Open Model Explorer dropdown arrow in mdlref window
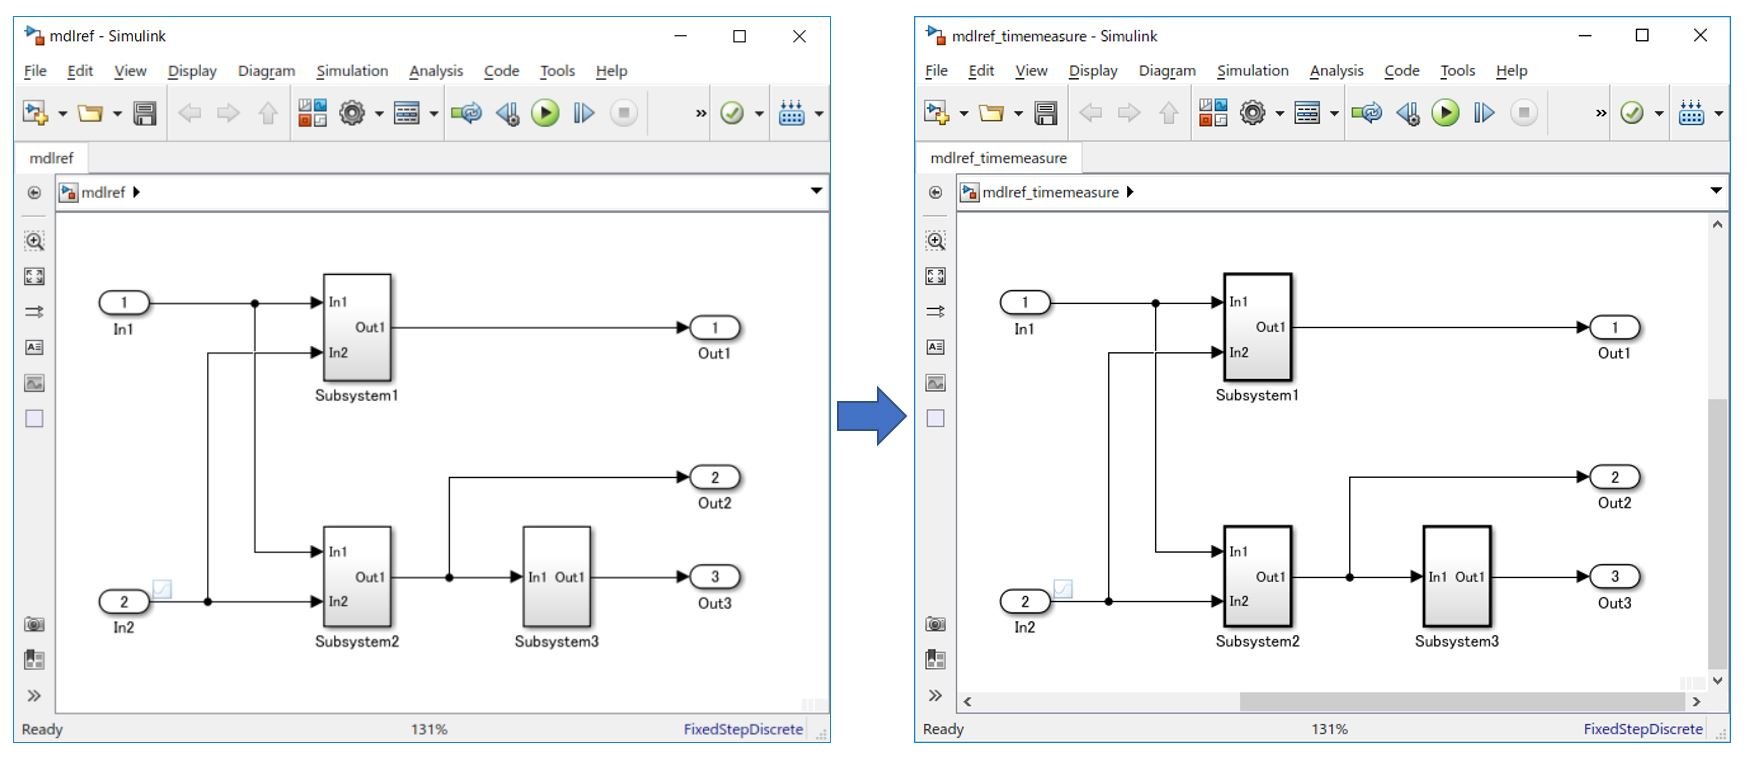The image size is (1748, 763). pos(434,114)
